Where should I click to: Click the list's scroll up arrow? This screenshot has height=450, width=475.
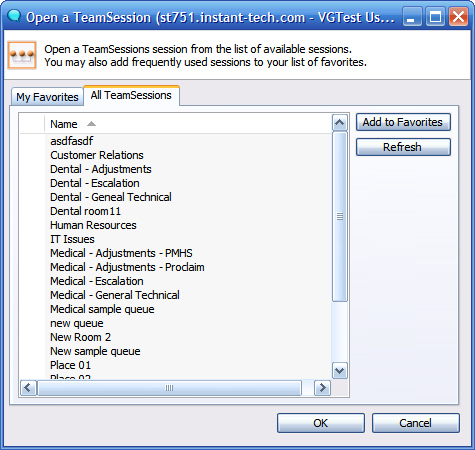(340, 122)
